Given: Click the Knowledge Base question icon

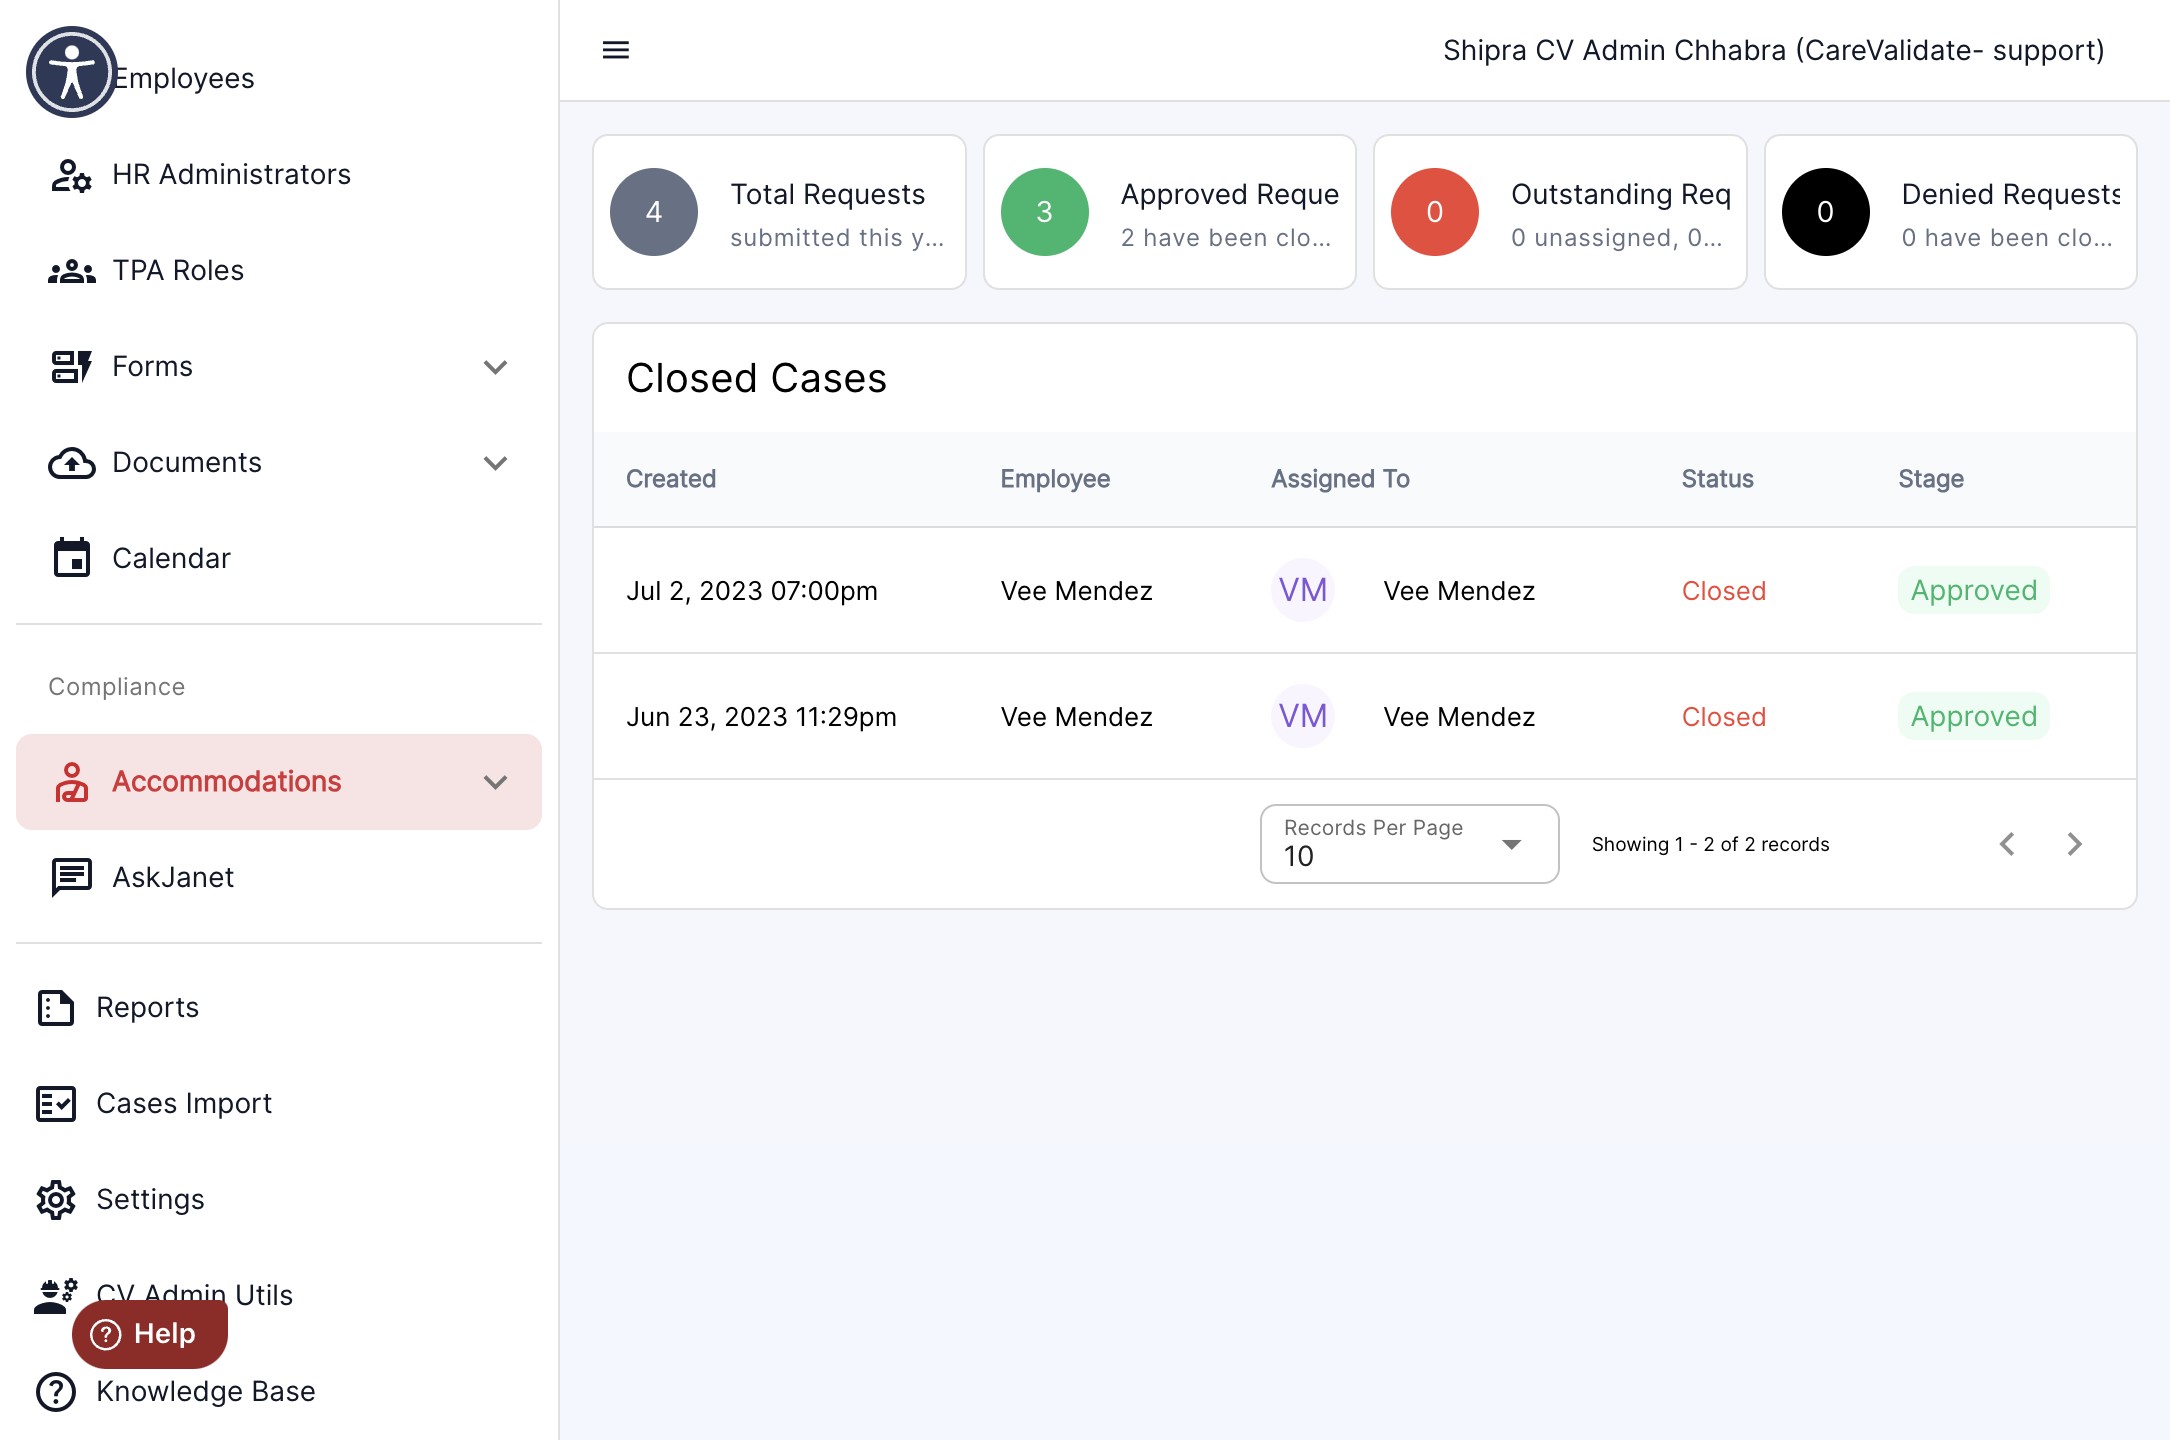Looking at the screenshot, I should click(56, 1391).
